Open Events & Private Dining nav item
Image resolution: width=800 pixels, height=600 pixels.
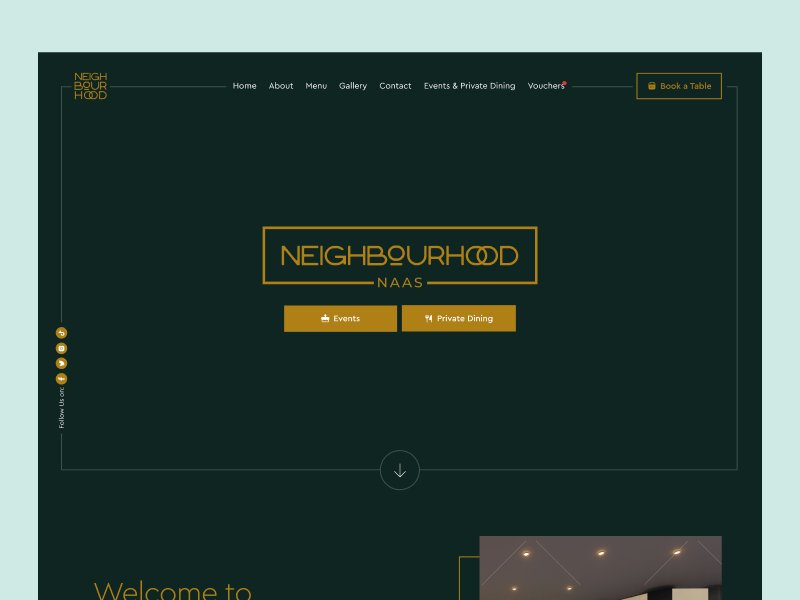tap(469, 86)
